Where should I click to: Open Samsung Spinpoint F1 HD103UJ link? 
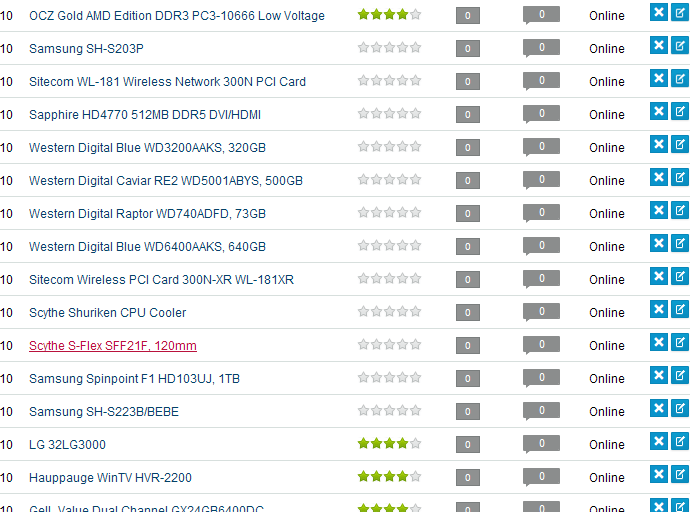[134, 379]
